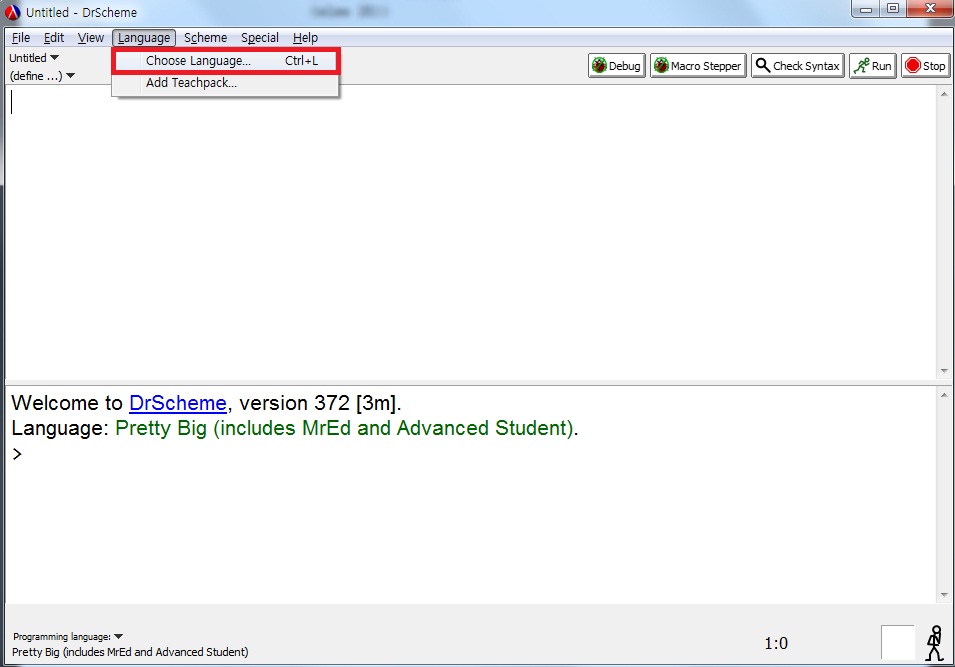955x667 pixels.
Task: Click the walking figure status icon
Action: 935,643
